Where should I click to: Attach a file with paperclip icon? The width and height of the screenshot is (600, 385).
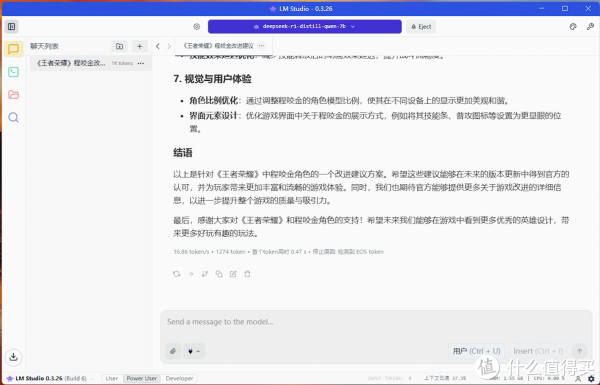pyautogui.click(x=173, y=351)
